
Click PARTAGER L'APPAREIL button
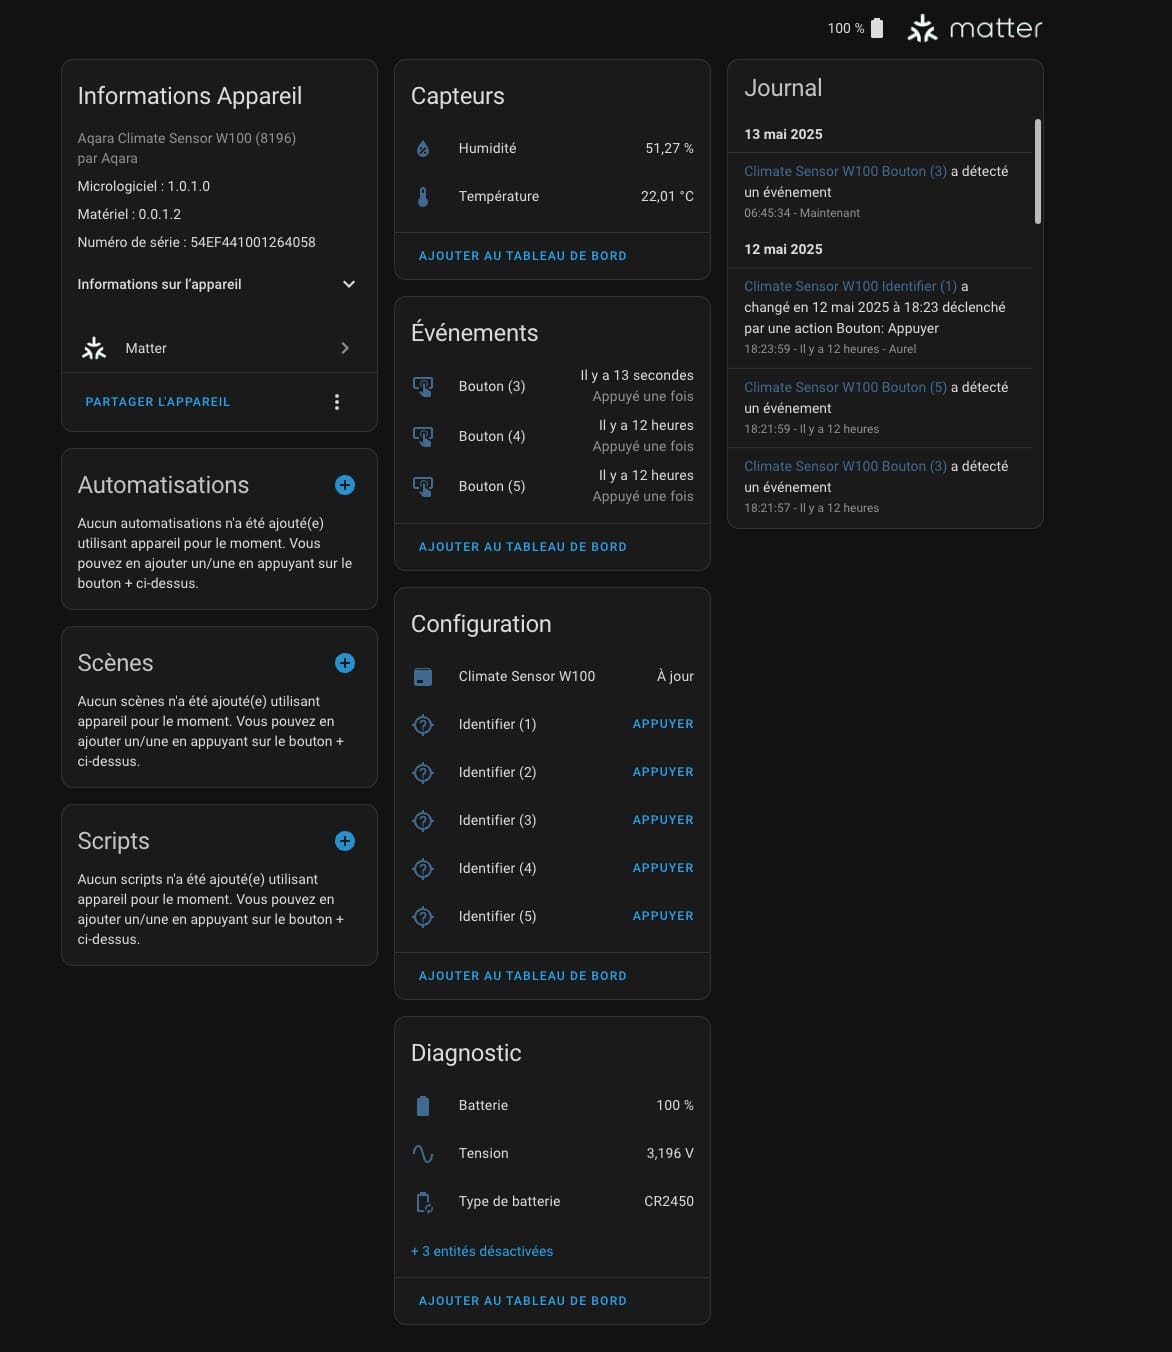point(158,402)
